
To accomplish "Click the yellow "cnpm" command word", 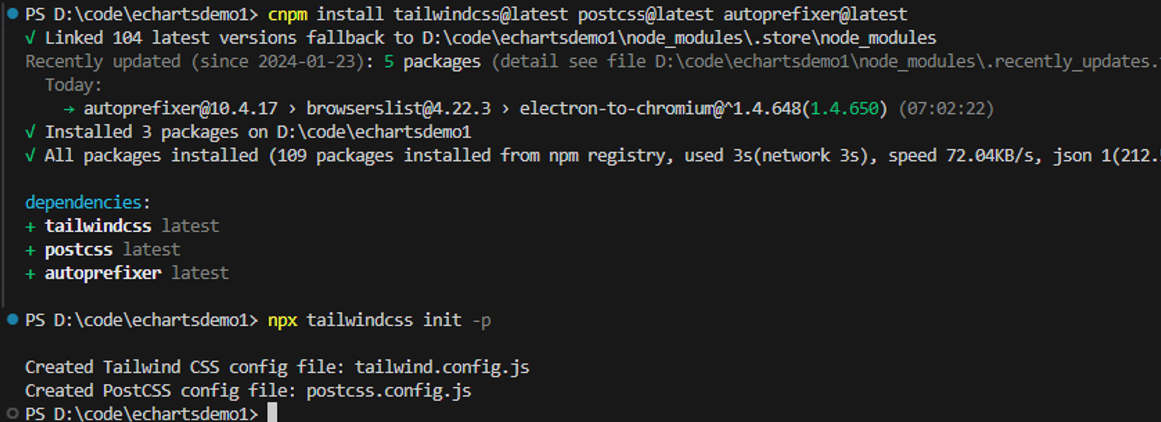I will click(287, 15).
